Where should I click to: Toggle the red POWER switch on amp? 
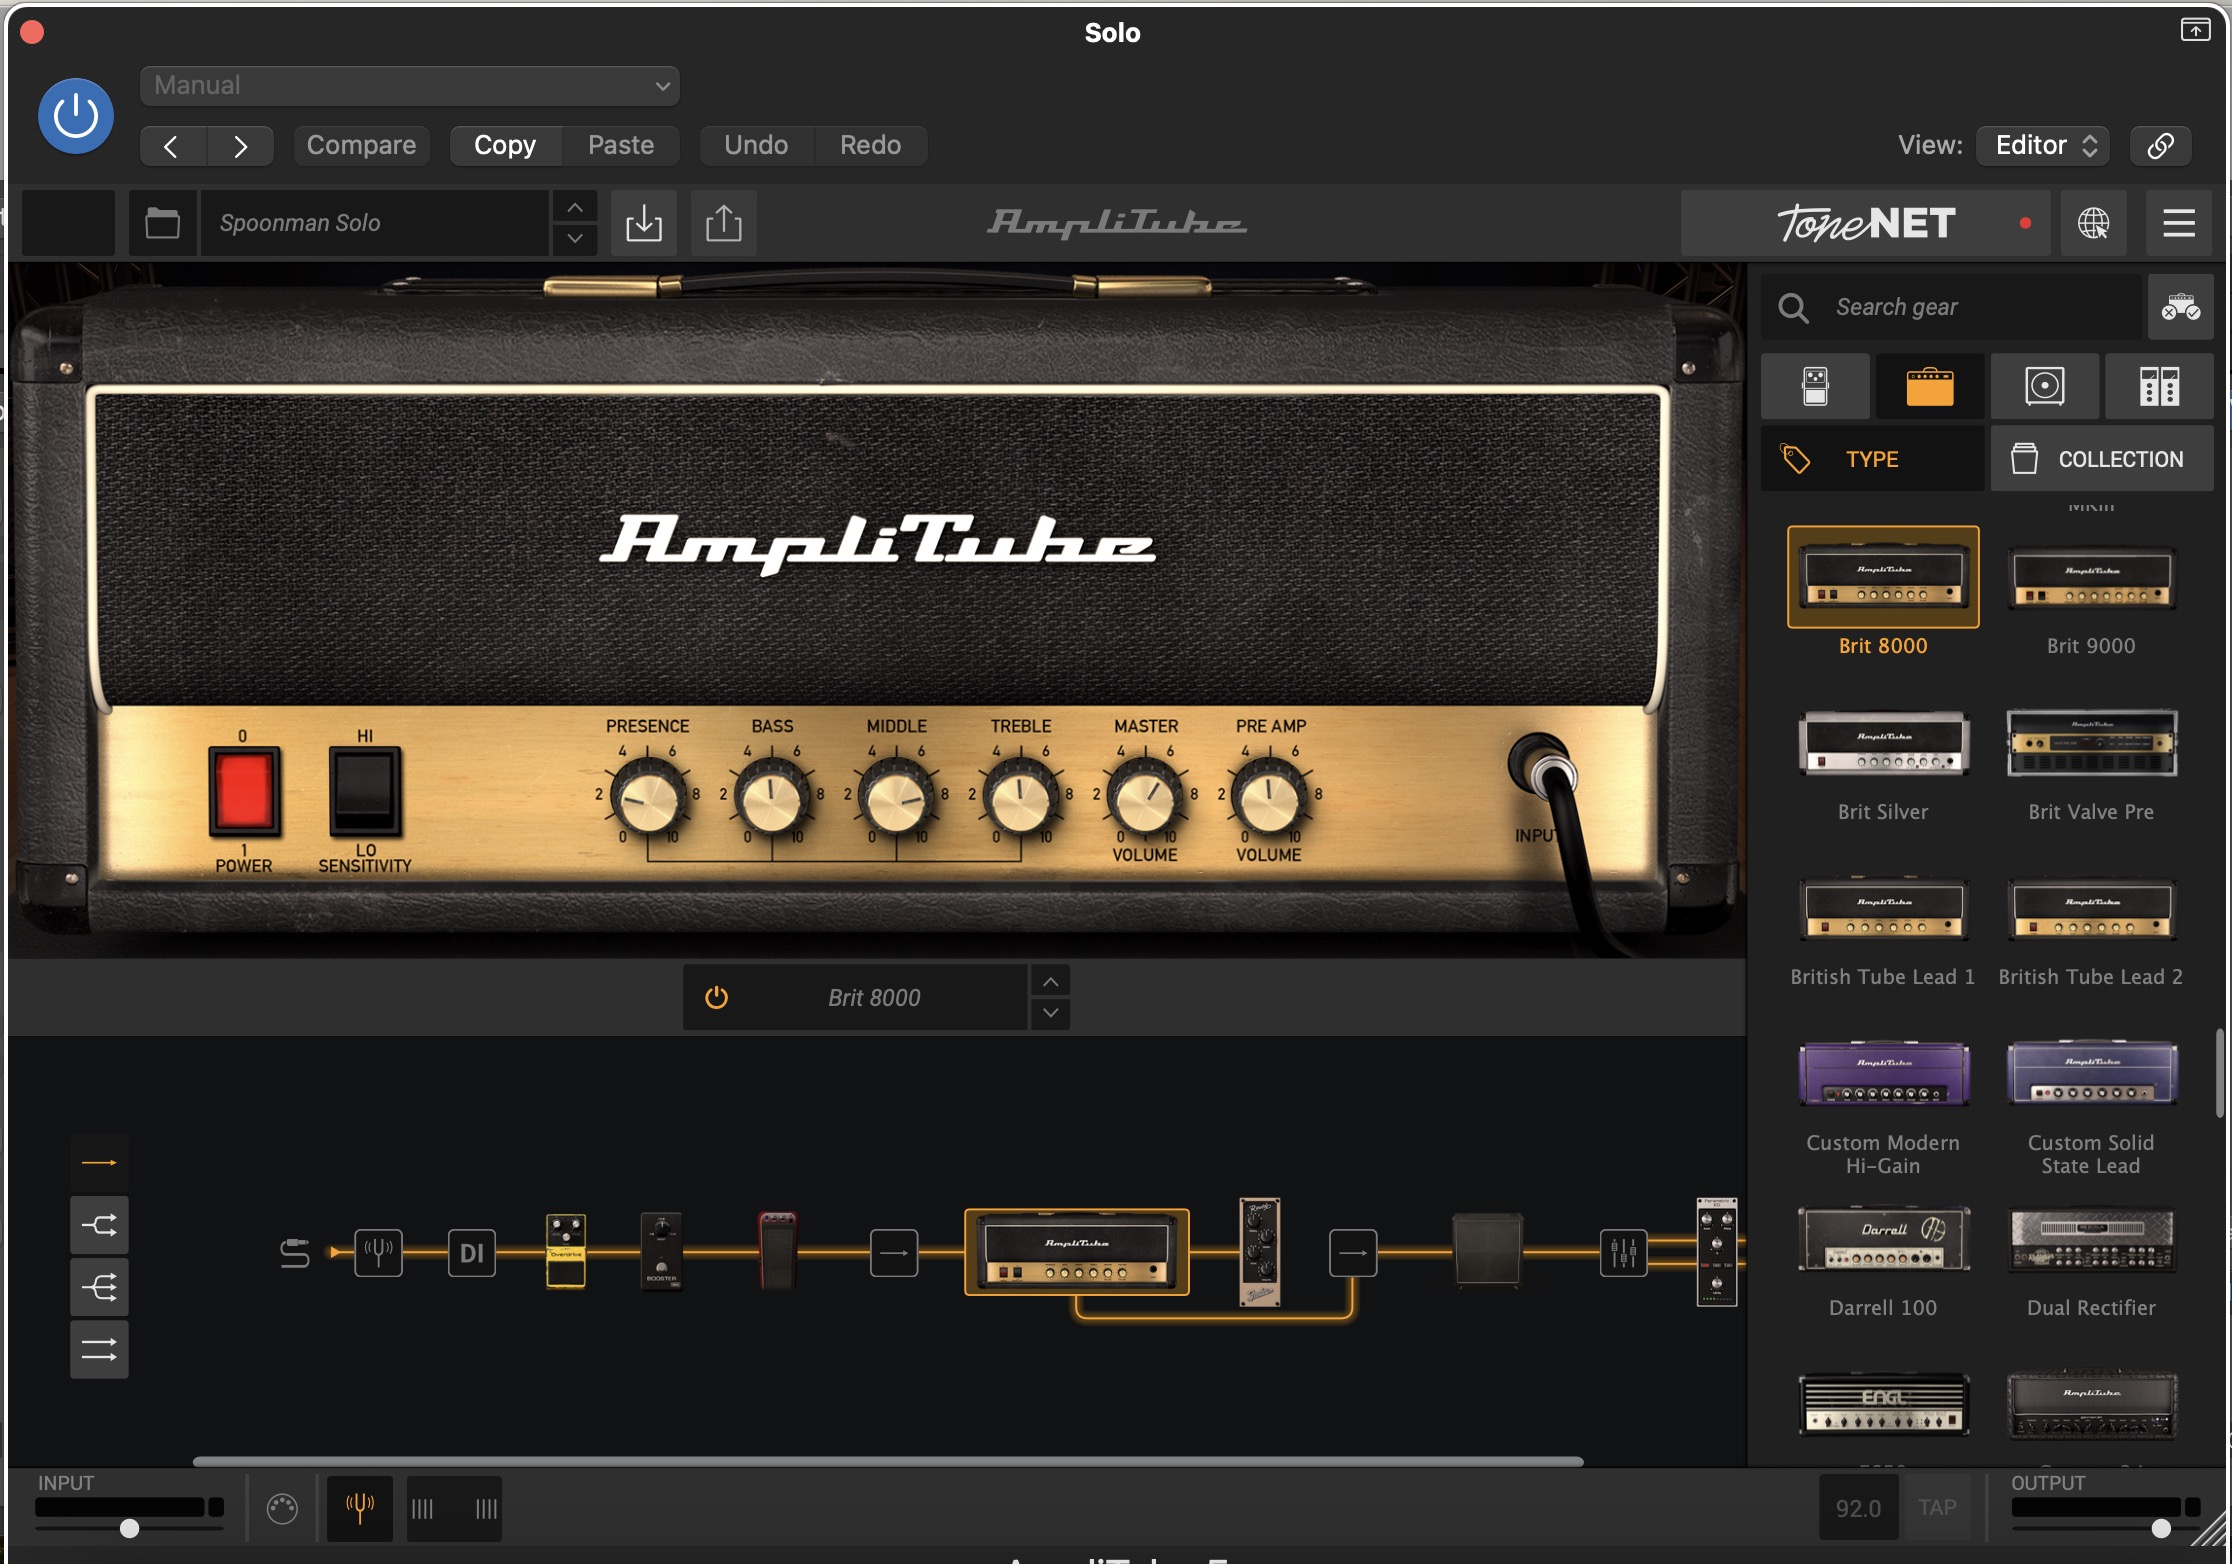tap(244, 792)
